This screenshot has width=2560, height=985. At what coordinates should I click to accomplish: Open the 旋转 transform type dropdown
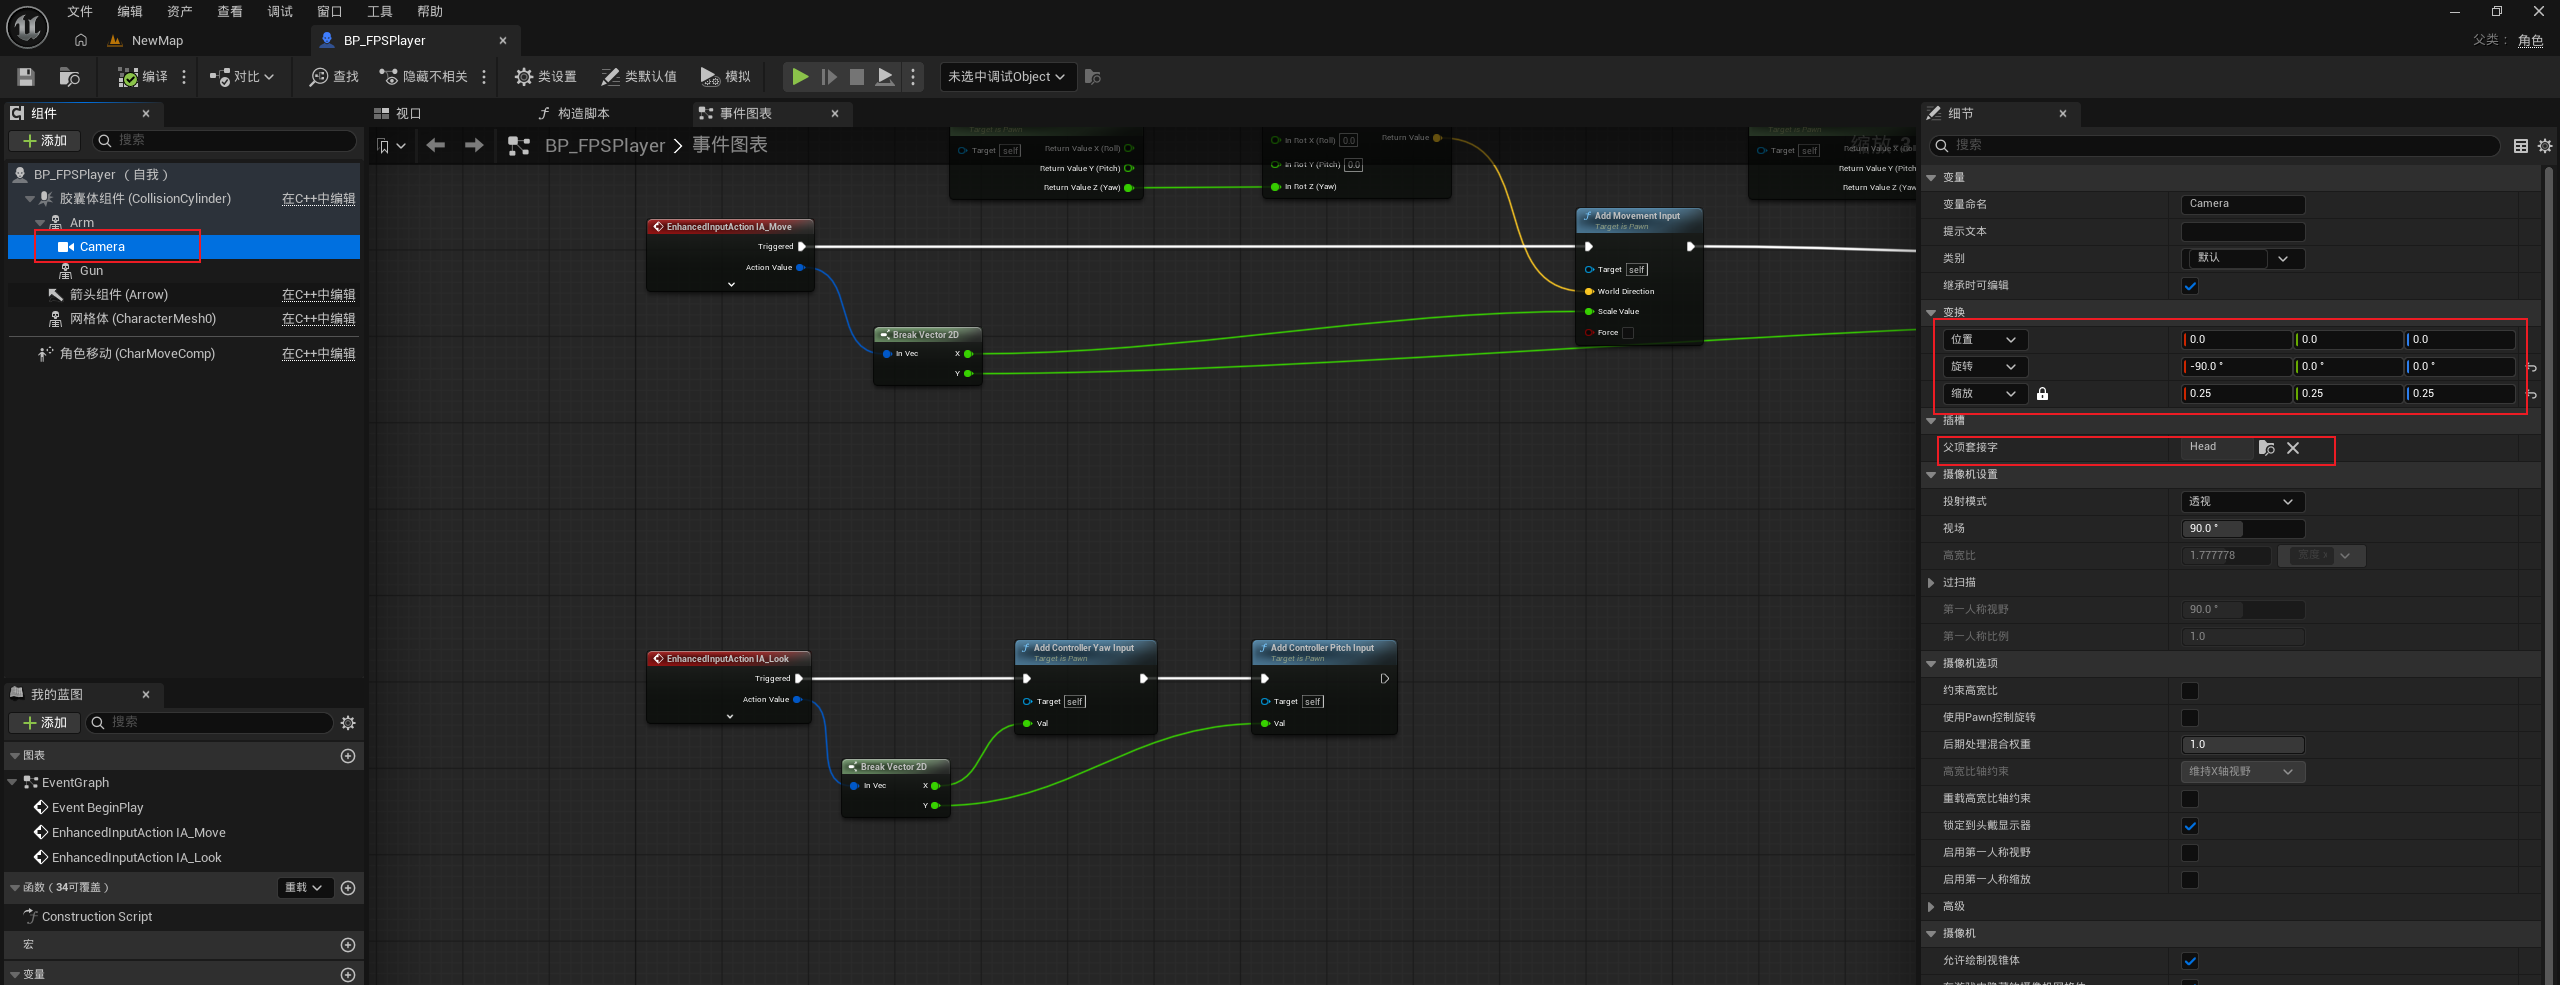pyautogui.click(x=1985, y=367)
